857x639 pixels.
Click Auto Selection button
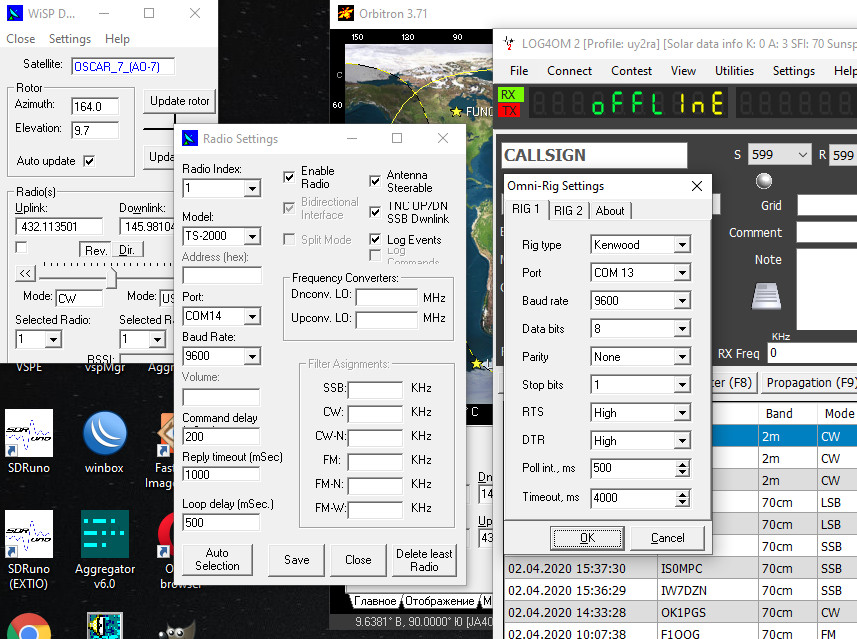[218, 560]
